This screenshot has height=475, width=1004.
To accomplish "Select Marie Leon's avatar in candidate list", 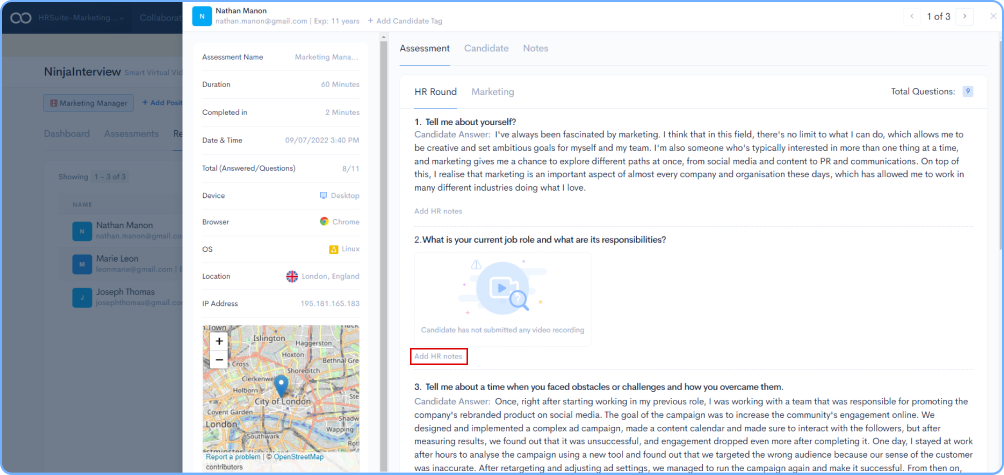I will [x=81, y=264].
